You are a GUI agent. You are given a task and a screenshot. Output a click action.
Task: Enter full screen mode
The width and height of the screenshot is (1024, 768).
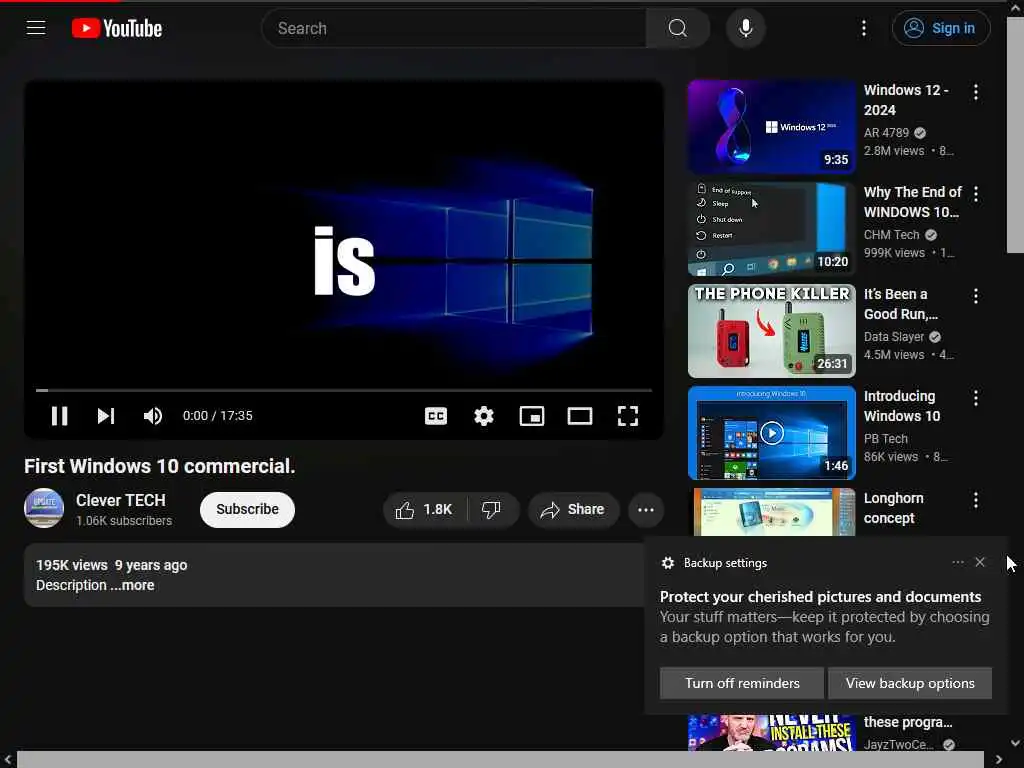click(x=628, y=416)
